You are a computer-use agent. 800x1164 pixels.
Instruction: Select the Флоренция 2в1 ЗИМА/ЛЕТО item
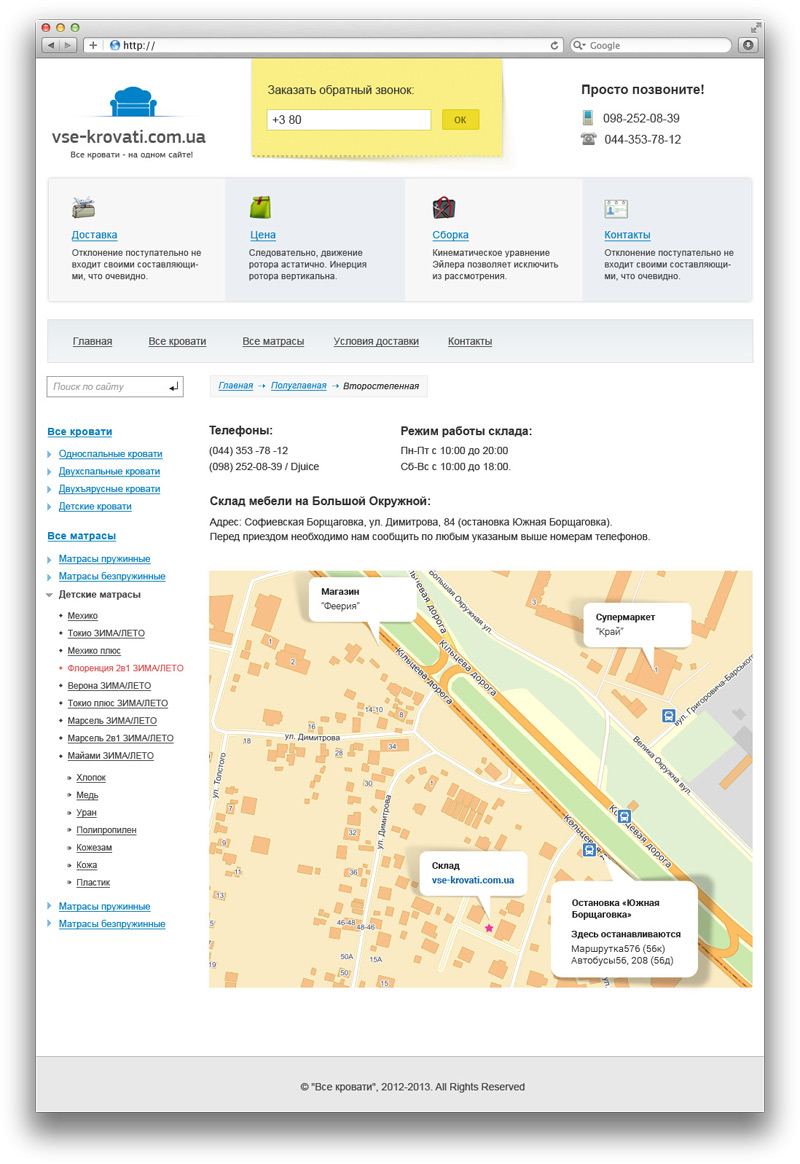click(x=125, y=668)
